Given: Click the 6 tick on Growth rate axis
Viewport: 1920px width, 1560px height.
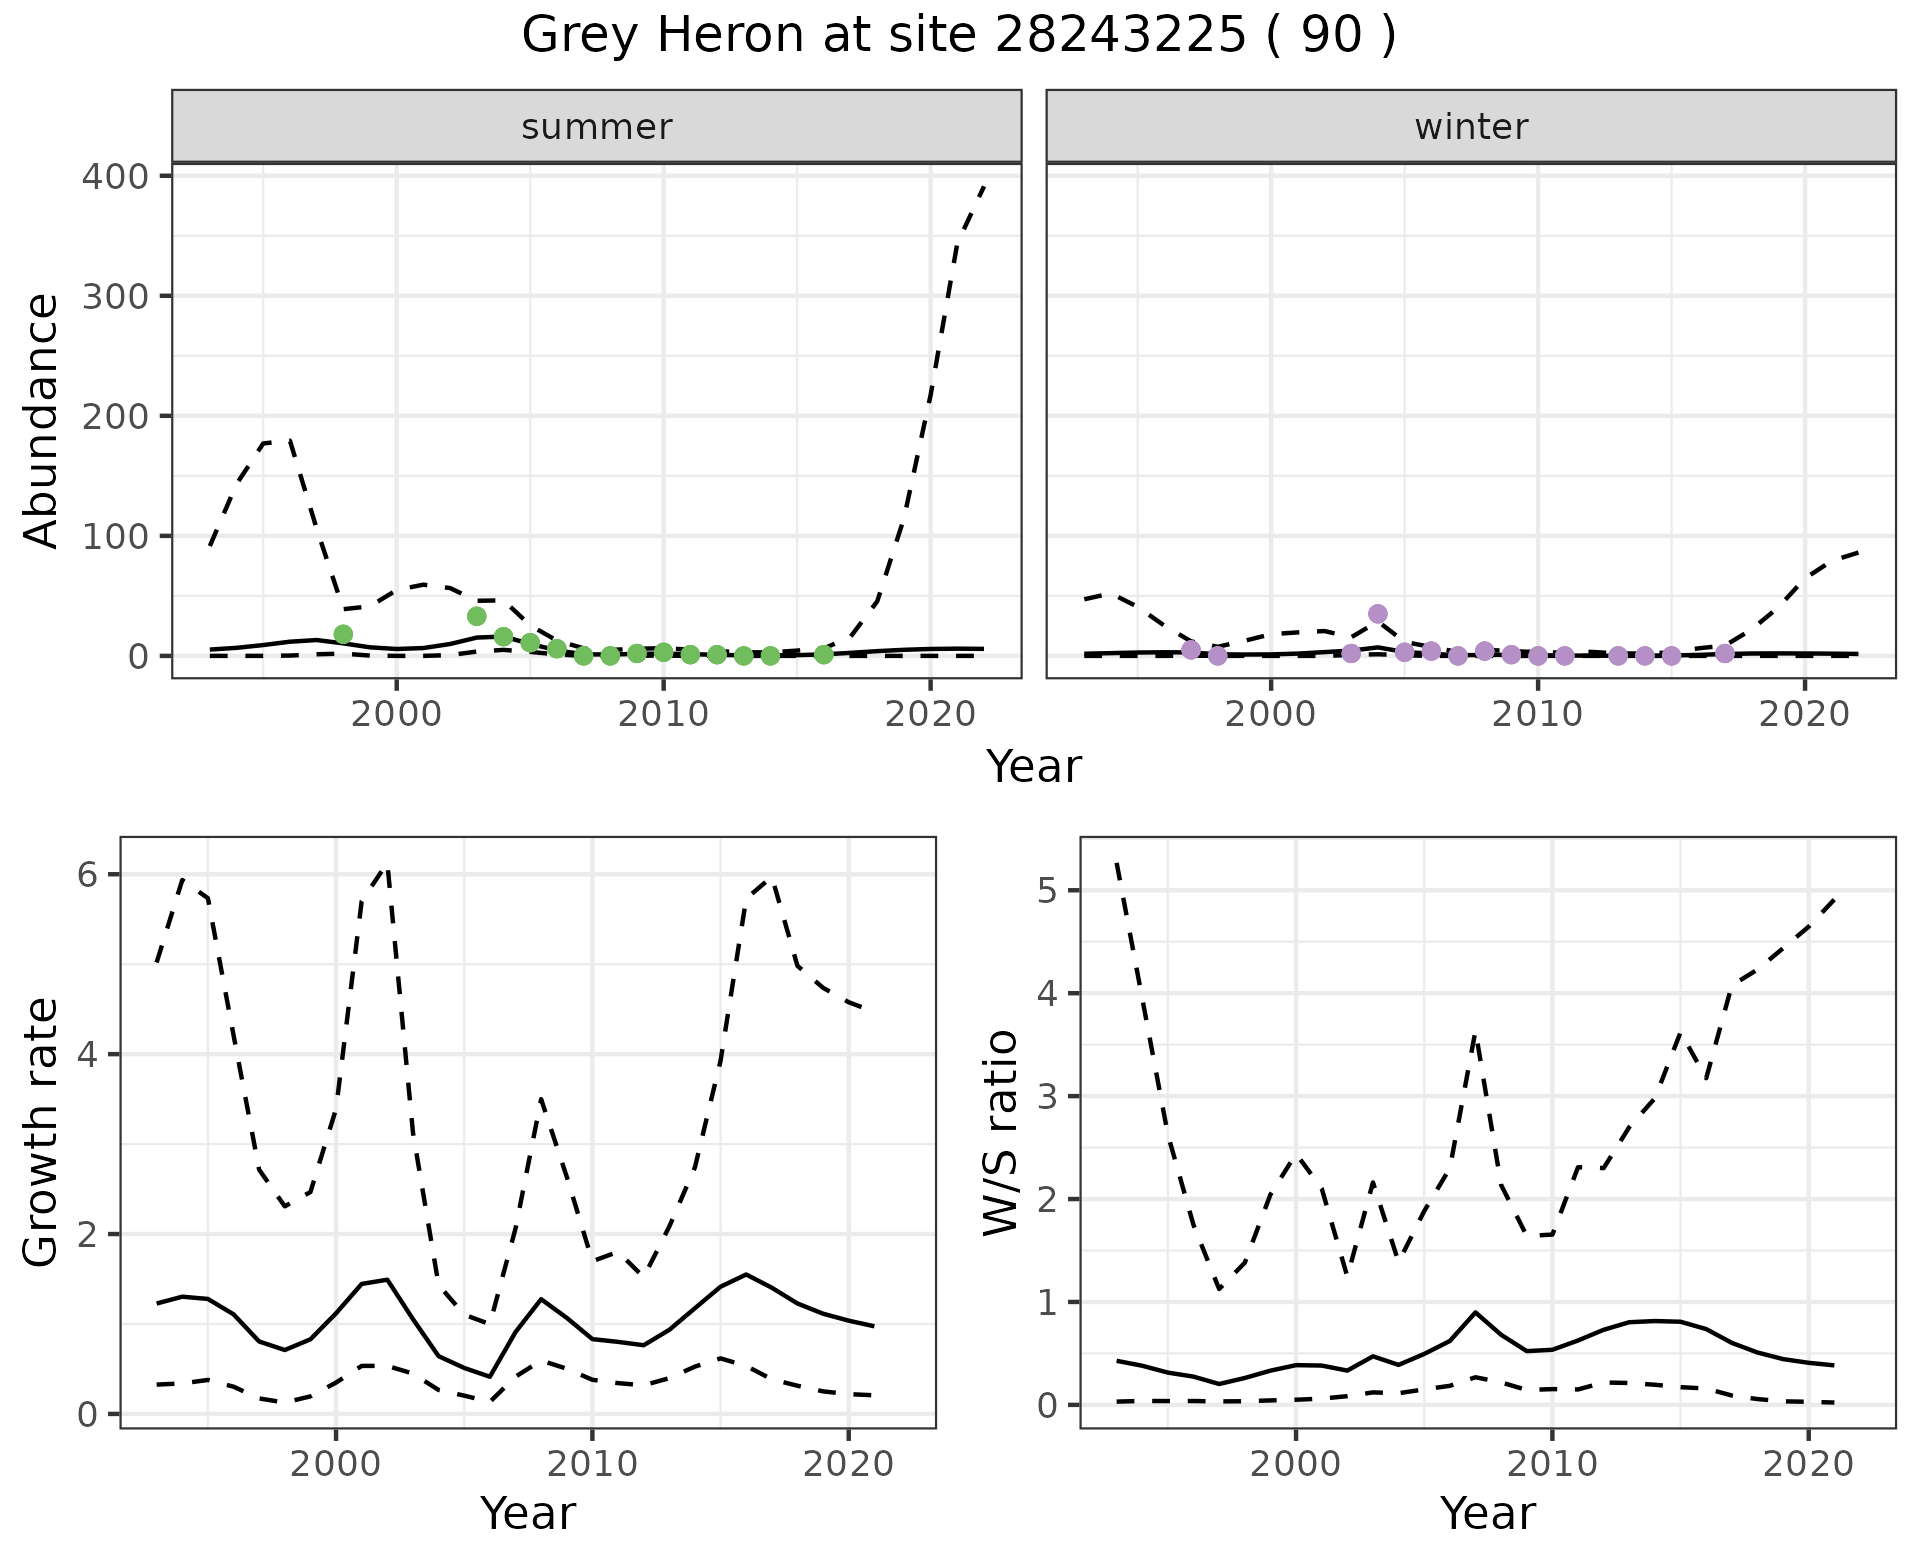Looking at the screenshot, I should (x=88, y=875).
